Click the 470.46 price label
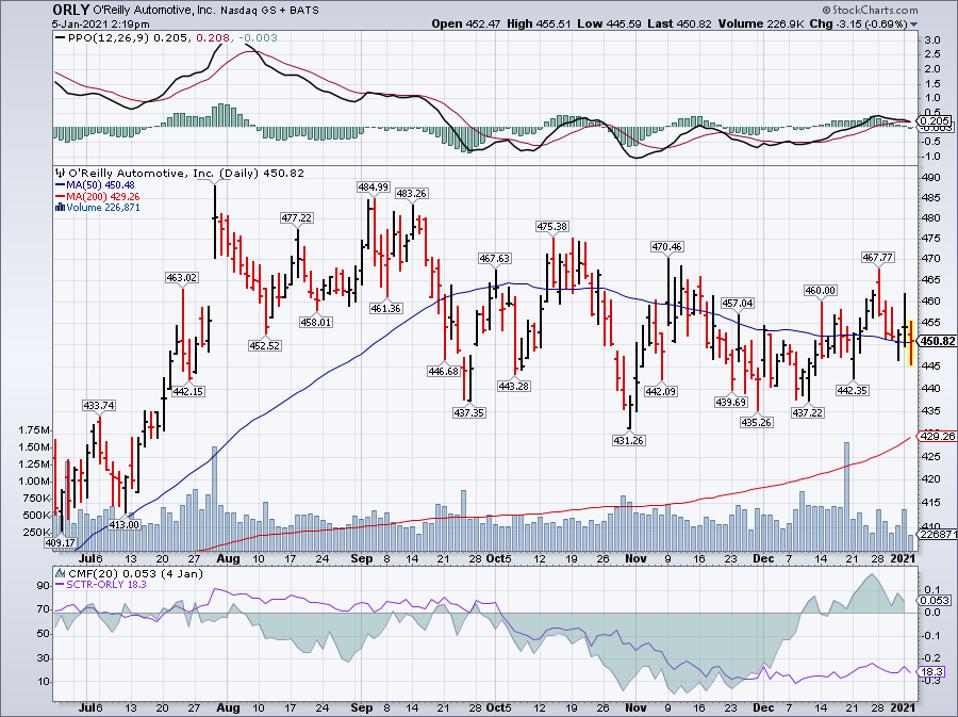Viewport: 958px width, 717px height. [x=667, y=247]
